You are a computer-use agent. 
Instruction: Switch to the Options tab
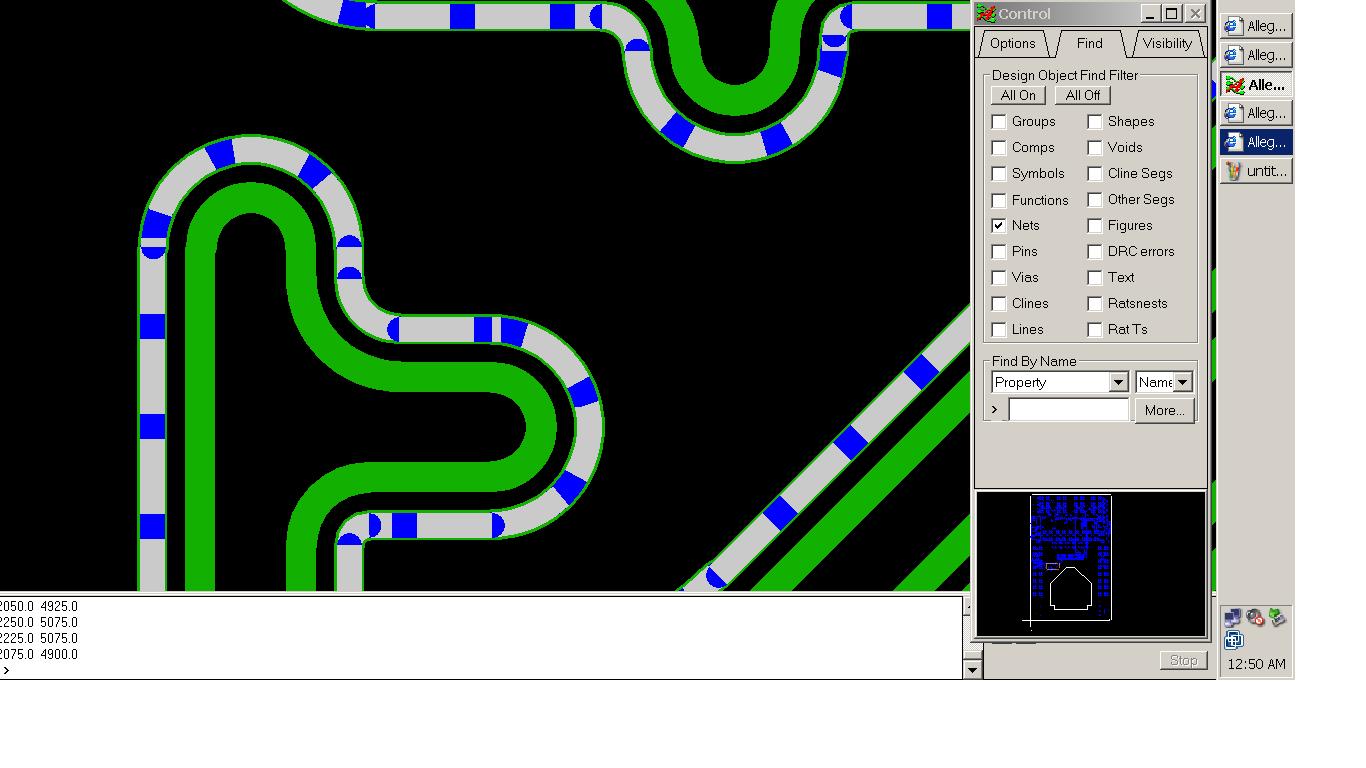click(1013, 44)
